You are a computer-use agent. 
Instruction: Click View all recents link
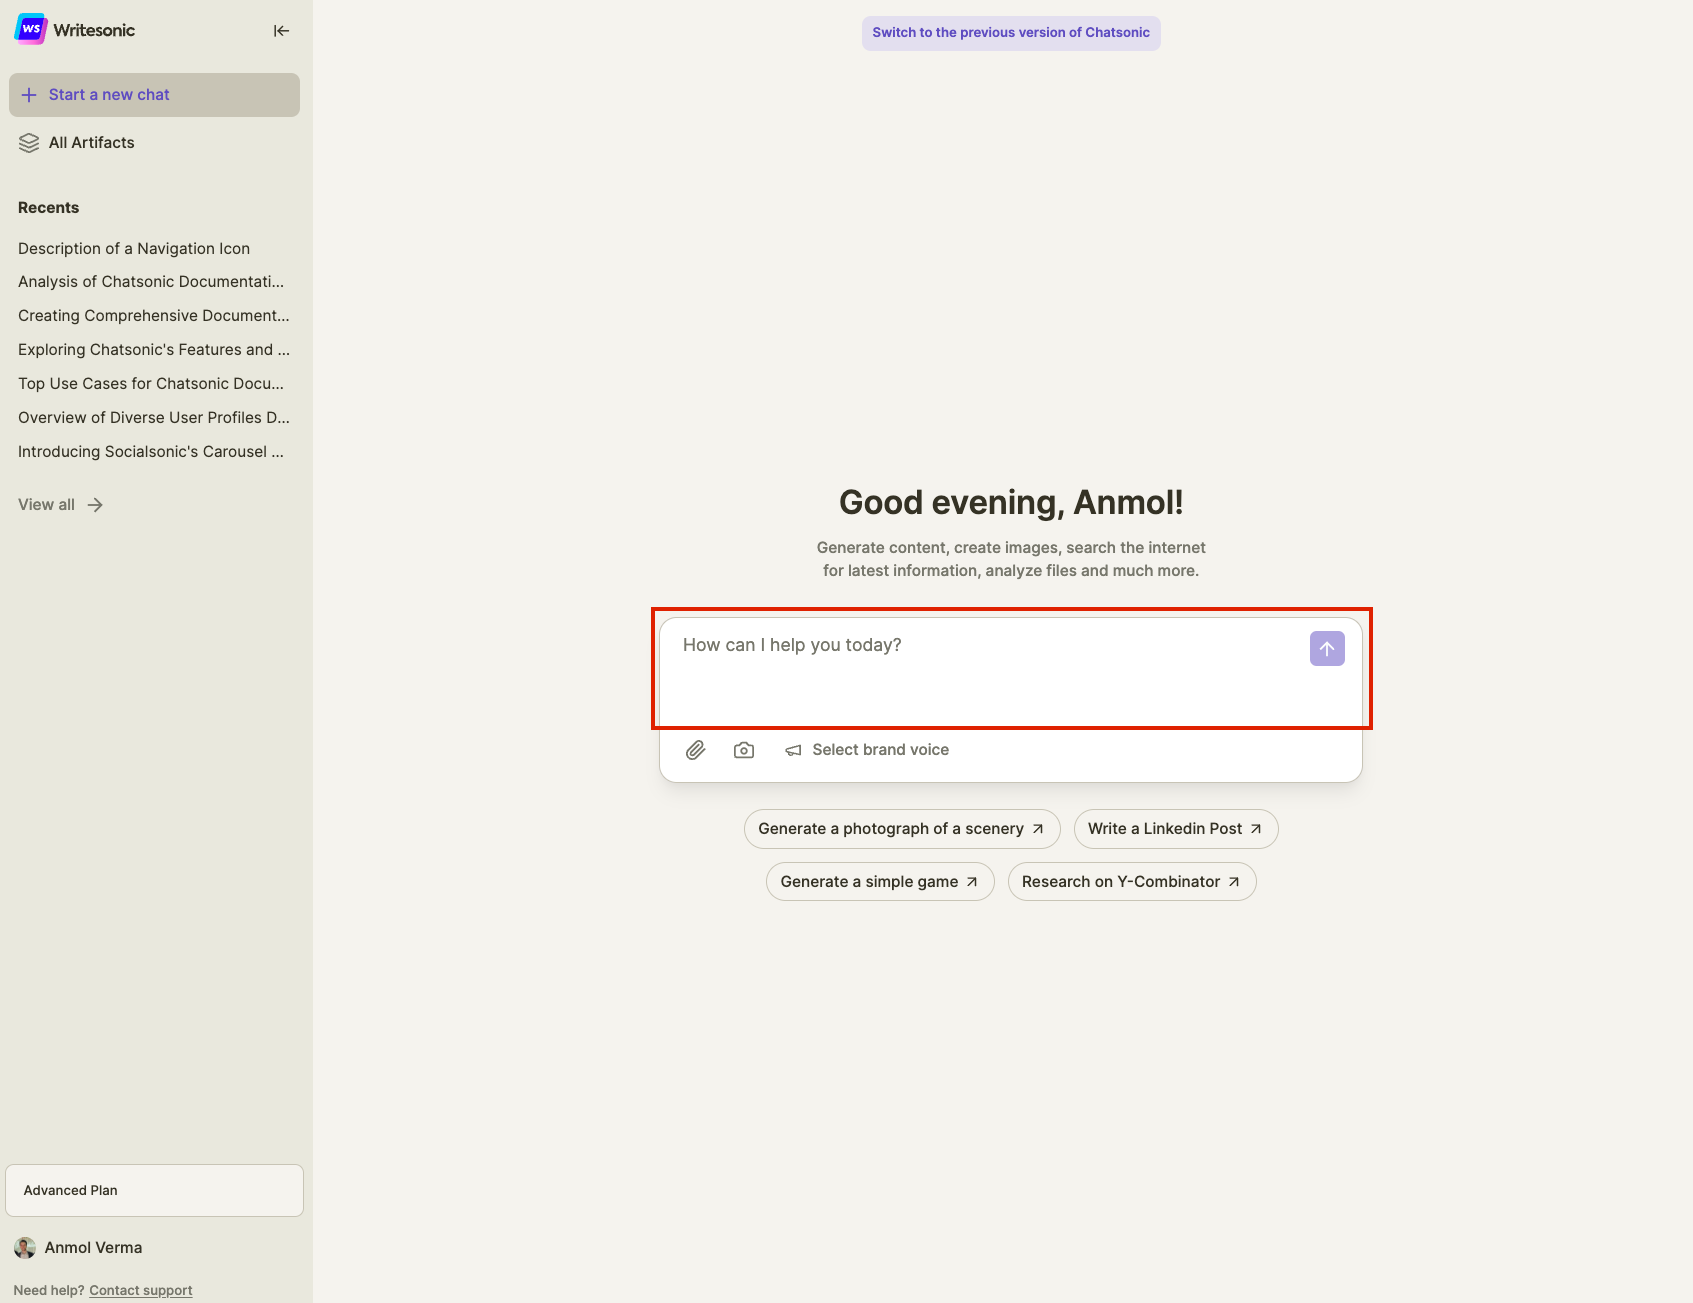61,505
